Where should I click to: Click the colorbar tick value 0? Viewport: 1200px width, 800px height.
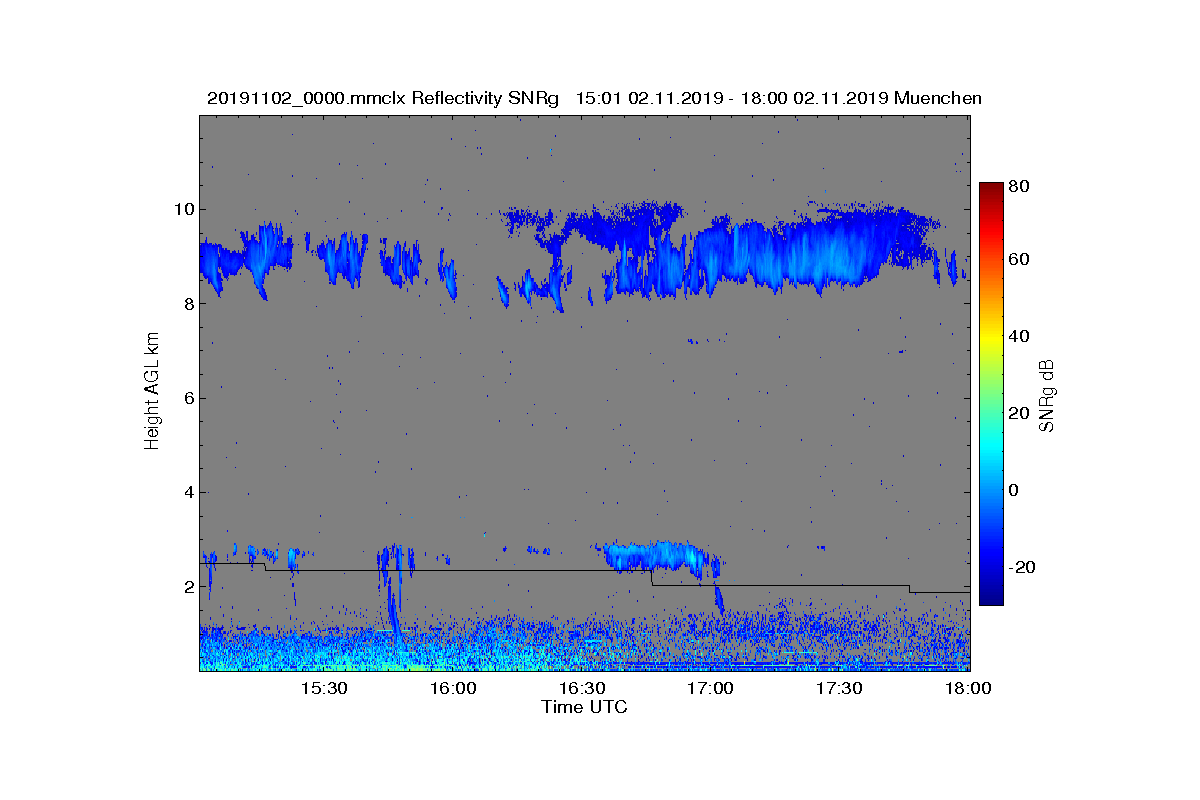[1016, 490]
